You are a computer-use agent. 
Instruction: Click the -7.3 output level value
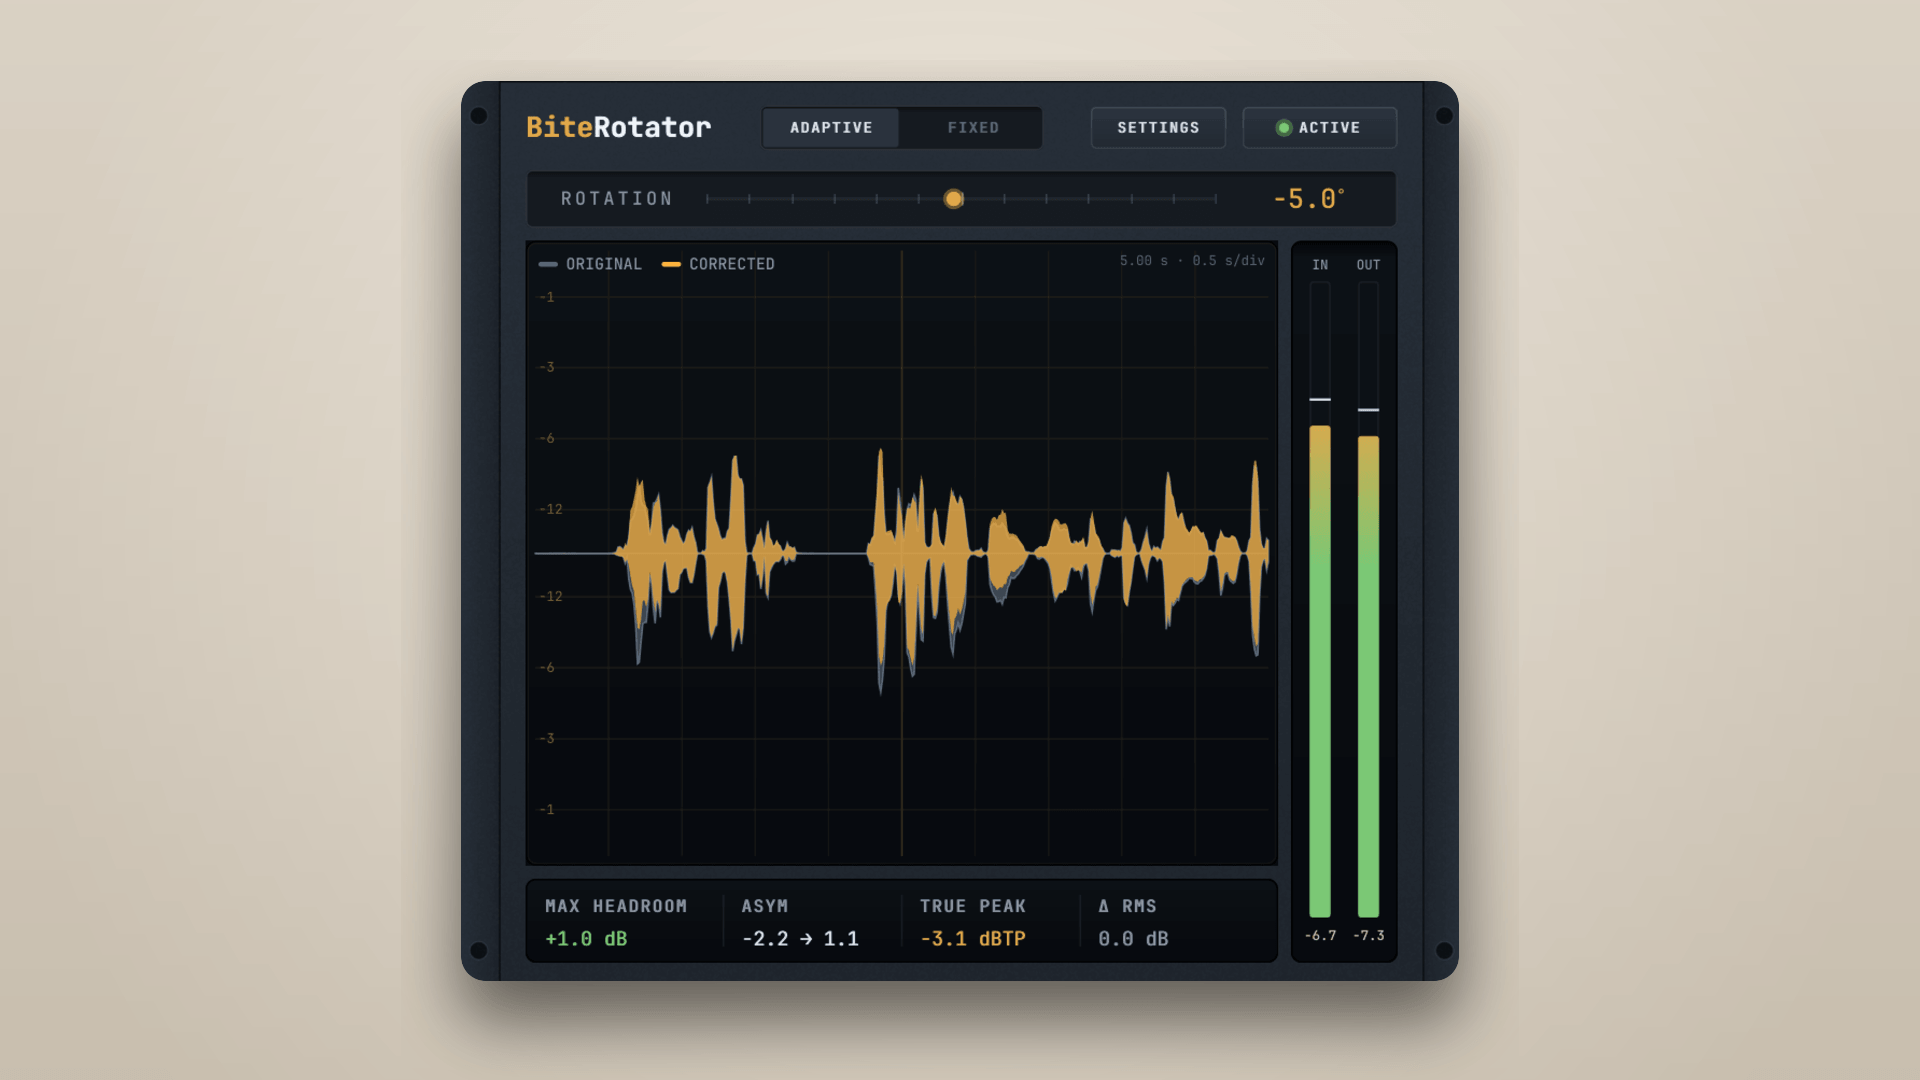(x=1369, y=936)
